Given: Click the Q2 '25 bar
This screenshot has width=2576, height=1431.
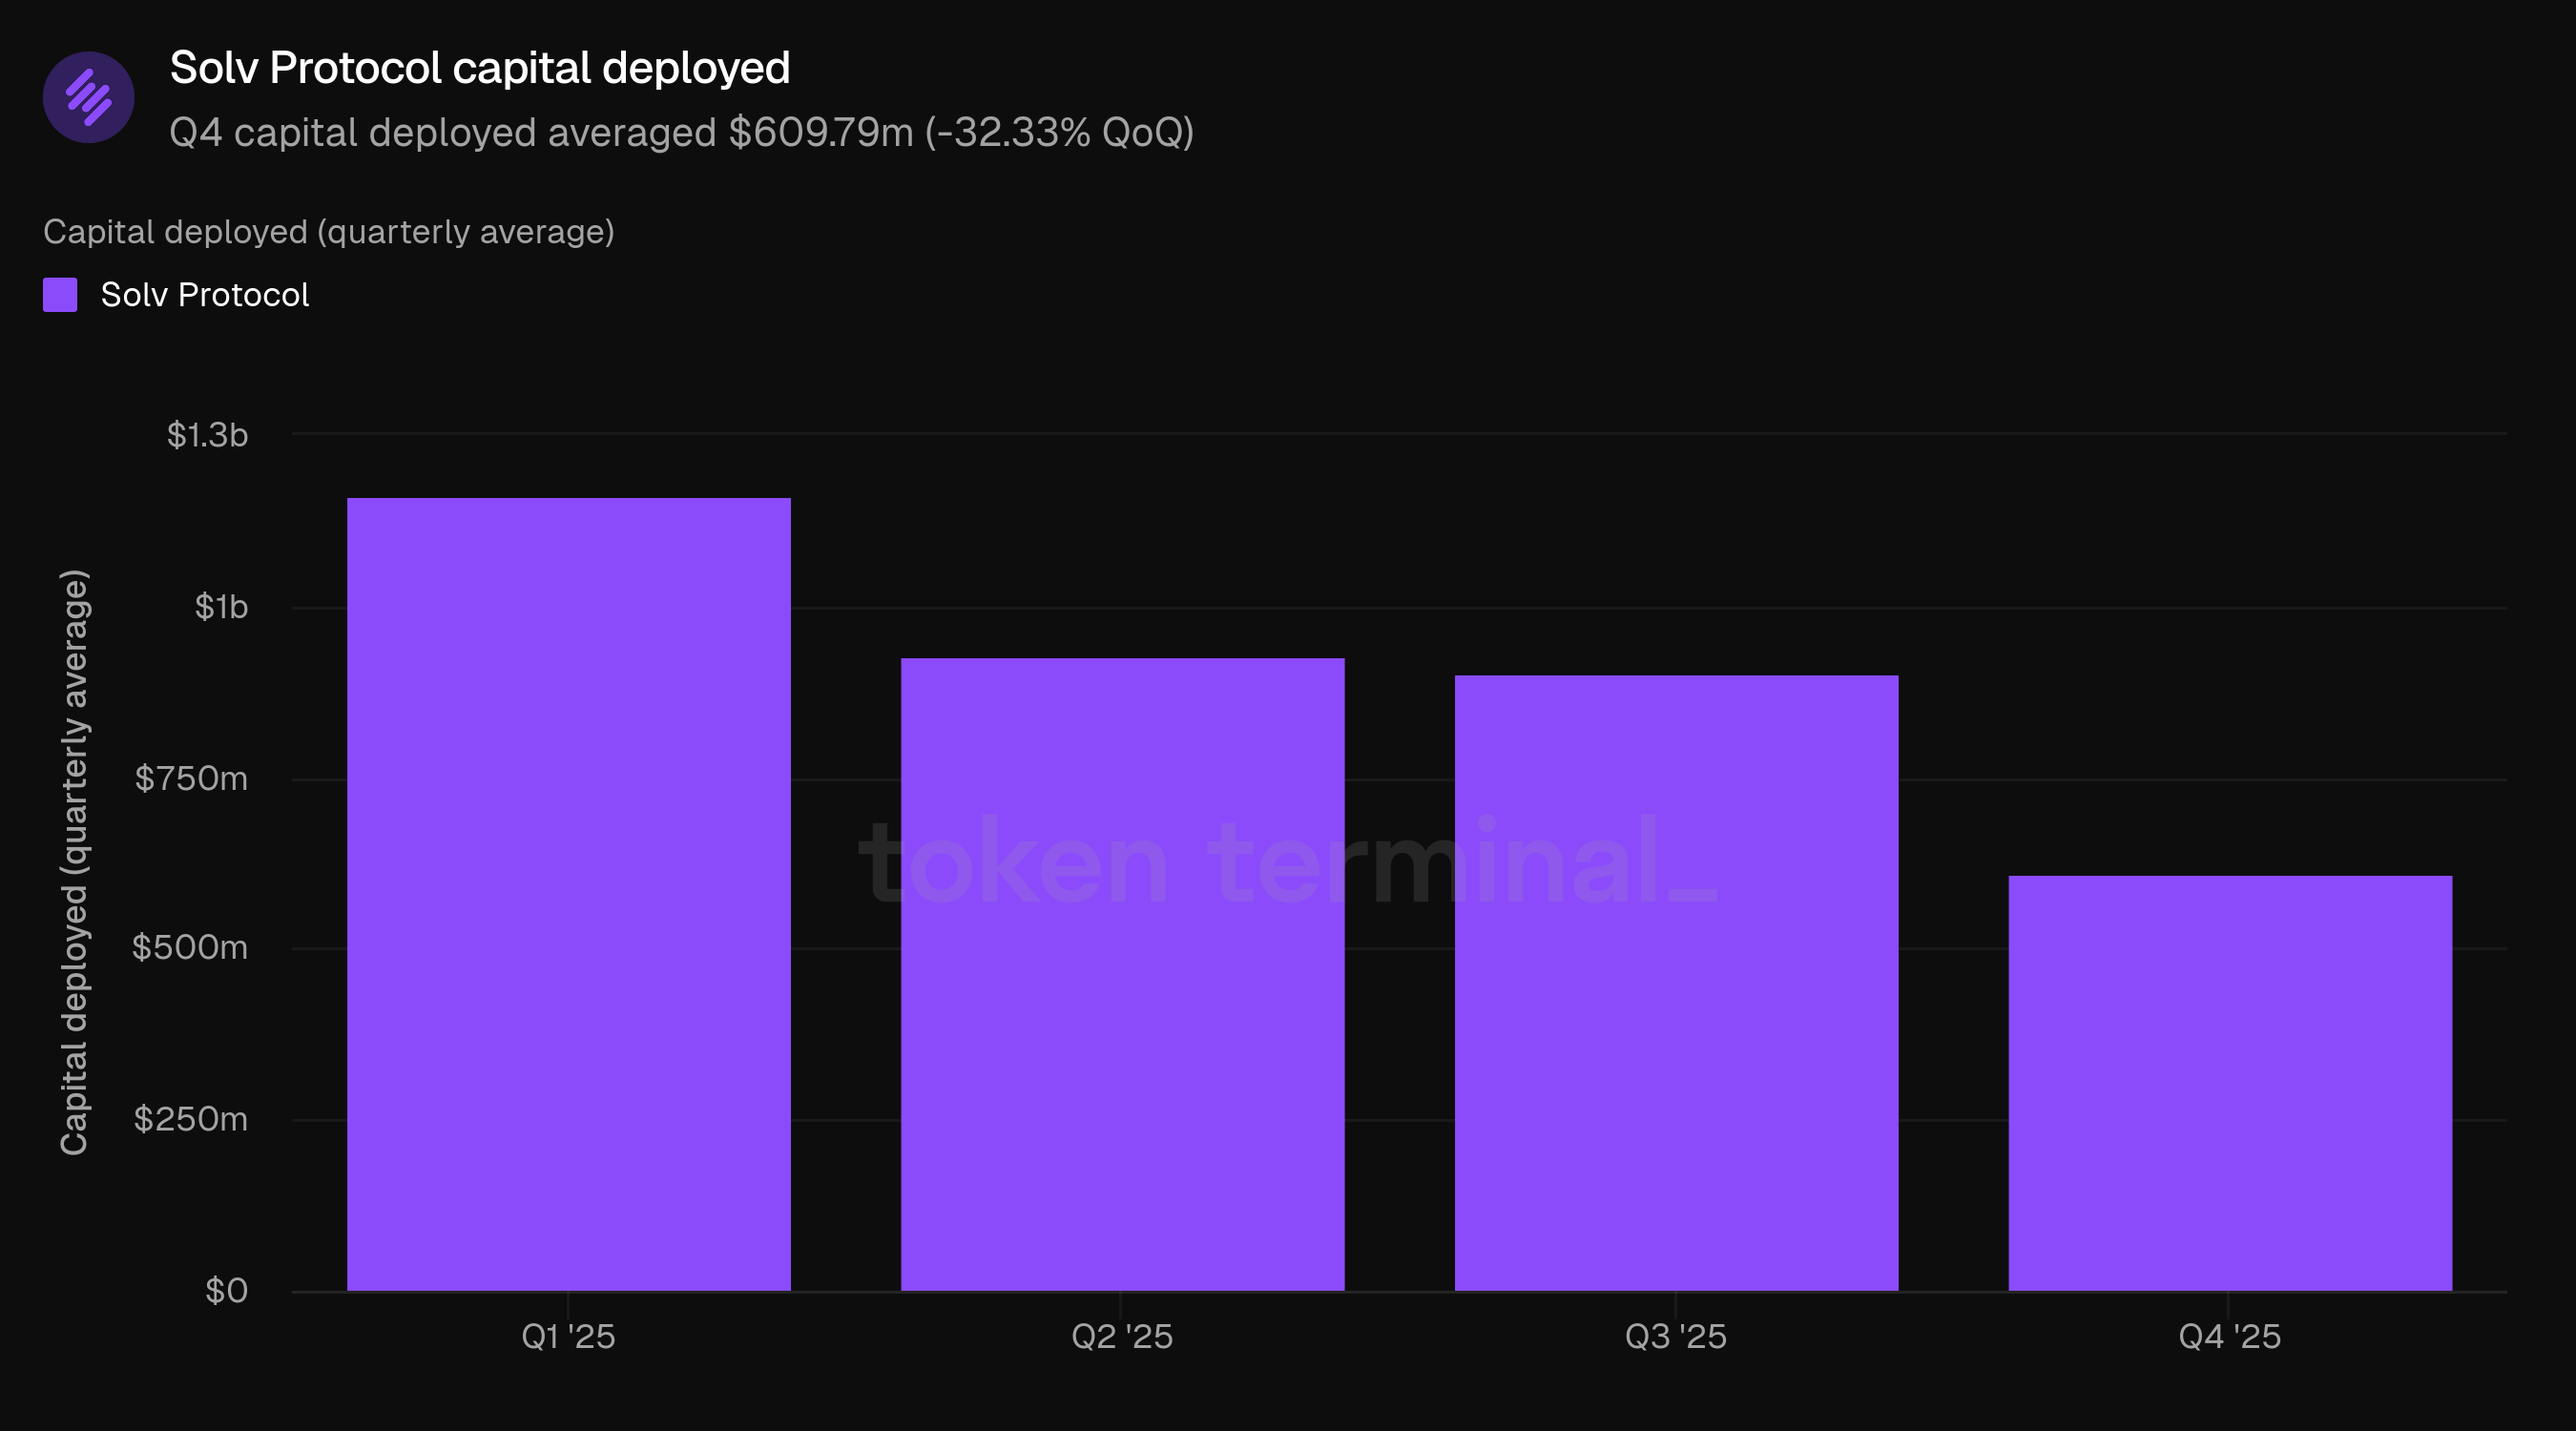Looking at the screenshot, I should (x=1122, y=974).
